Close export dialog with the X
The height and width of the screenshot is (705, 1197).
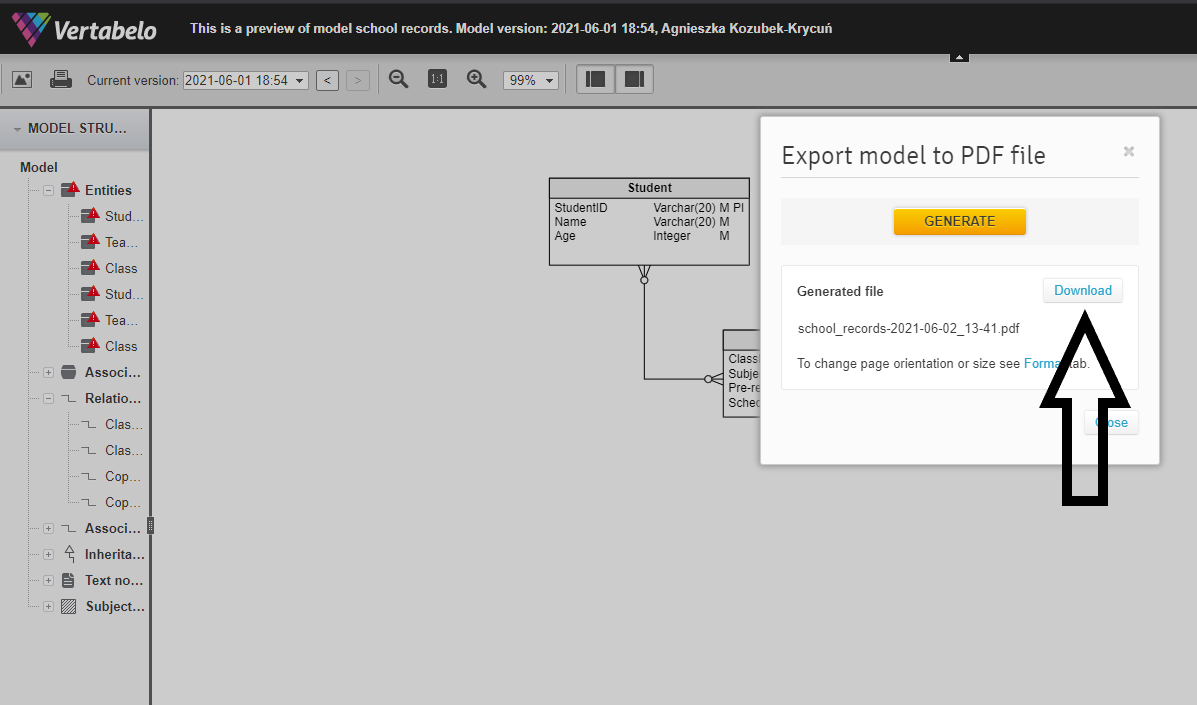pyautogui.click(x=1128, y=151)
